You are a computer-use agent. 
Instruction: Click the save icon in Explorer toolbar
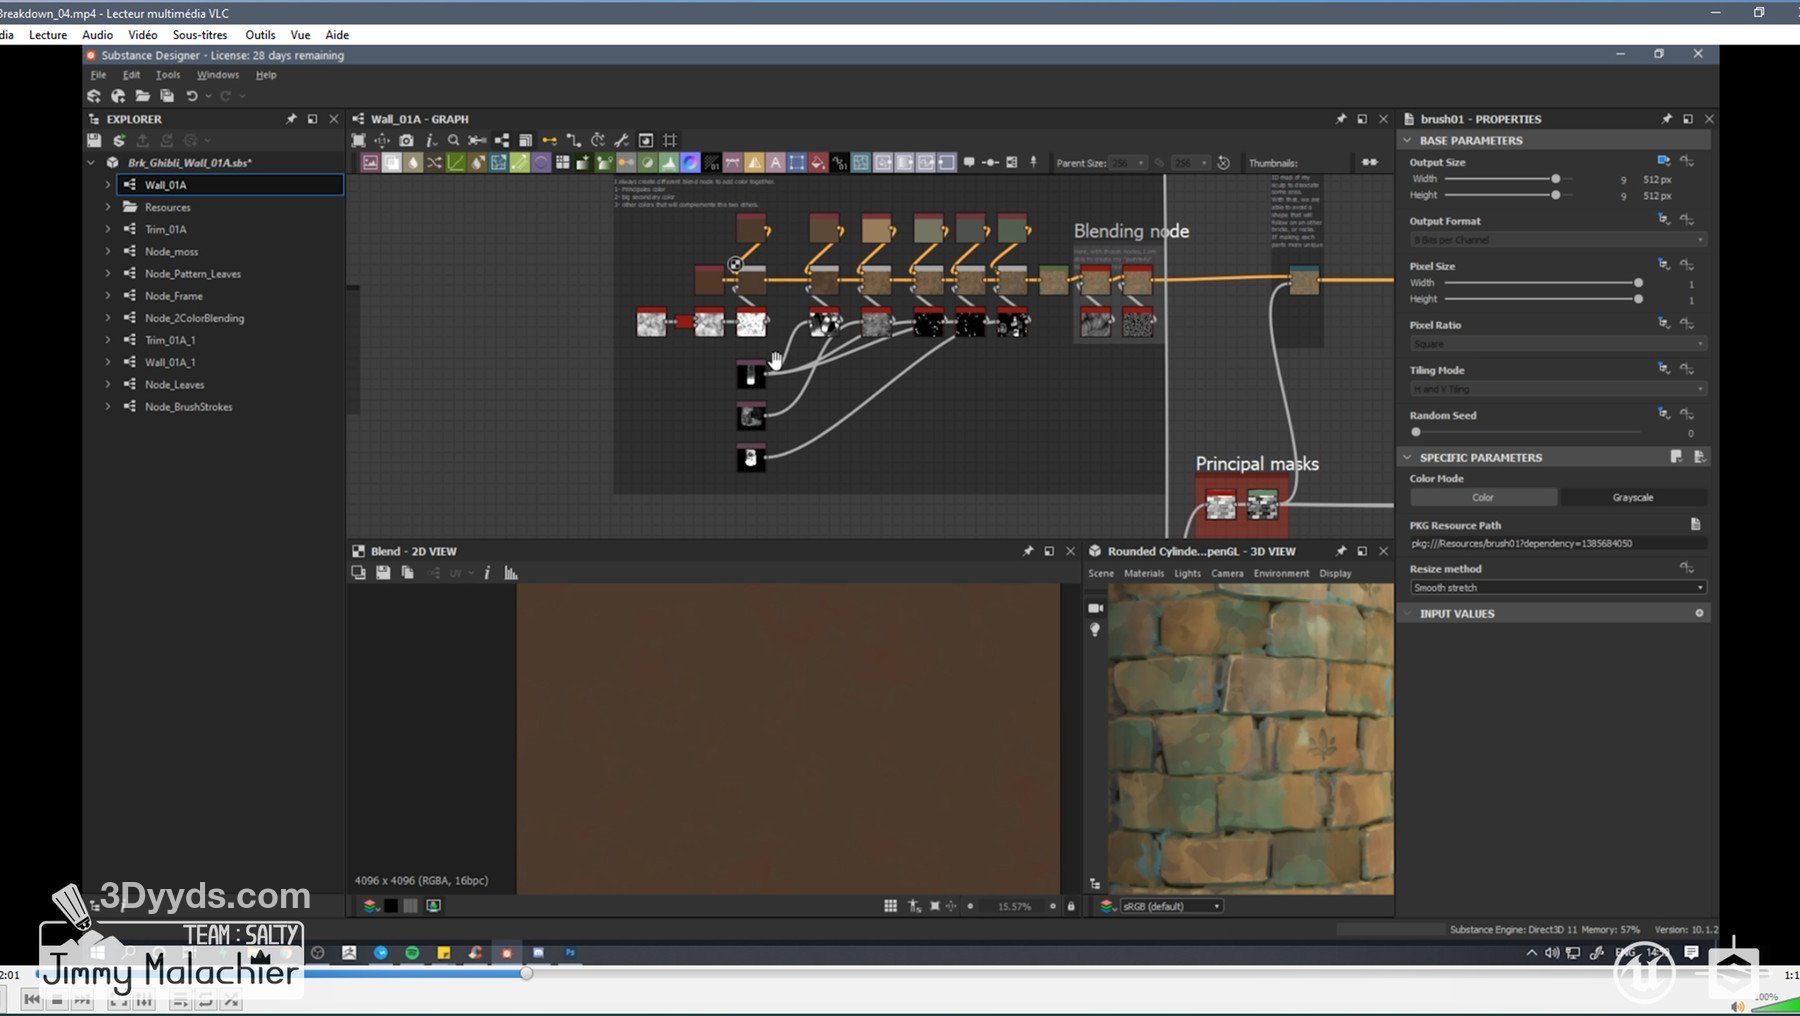pyautogui.click(x=94, y=141)
